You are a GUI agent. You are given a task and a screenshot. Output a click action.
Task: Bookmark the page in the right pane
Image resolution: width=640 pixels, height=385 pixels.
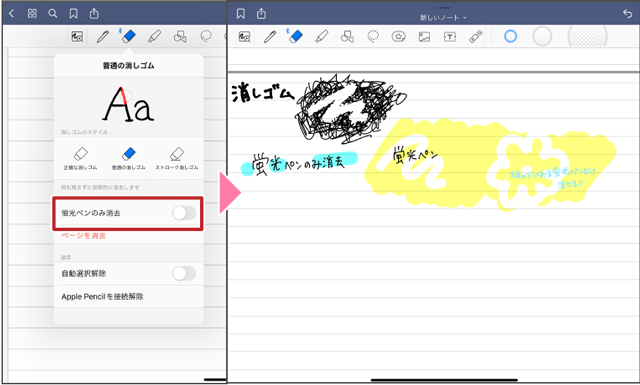[241, 13]
